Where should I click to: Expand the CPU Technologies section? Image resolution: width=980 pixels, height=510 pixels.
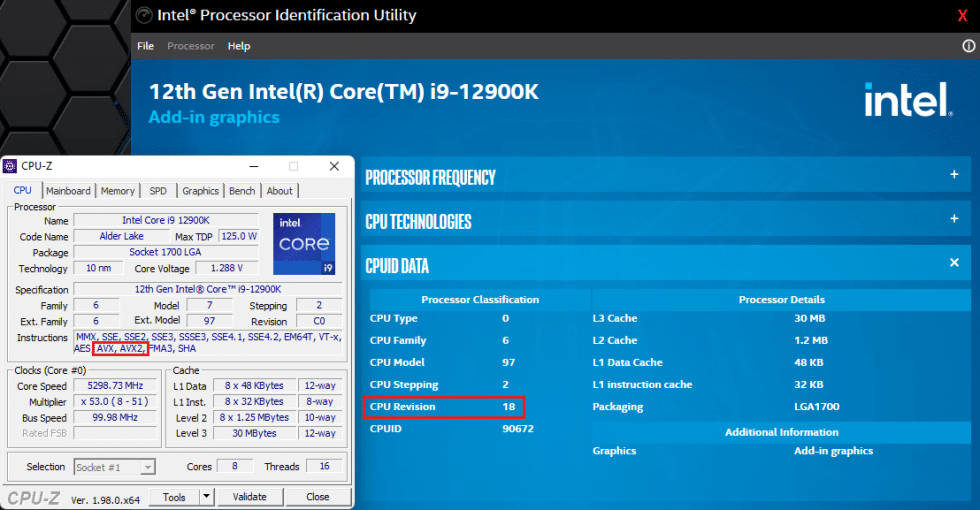tap(954, 219)
